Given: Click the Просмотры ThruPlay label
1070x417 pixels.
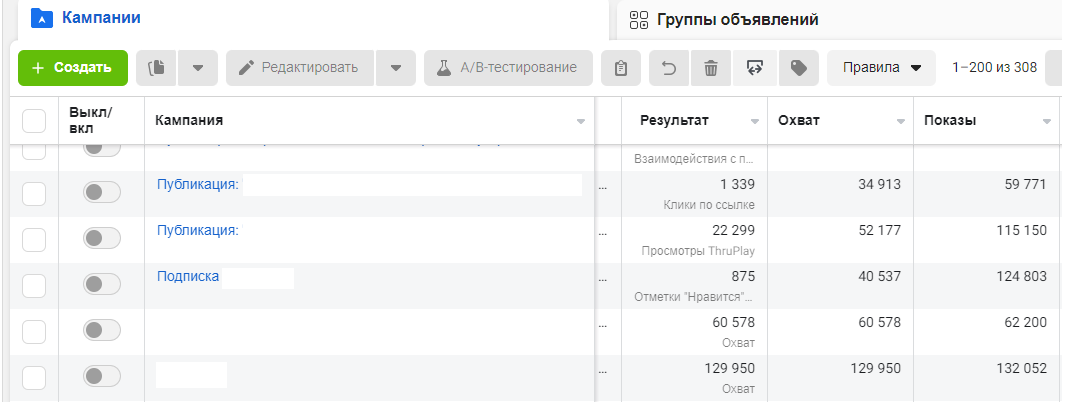Looking at the screenshot, I should click(x=698, y=251).
